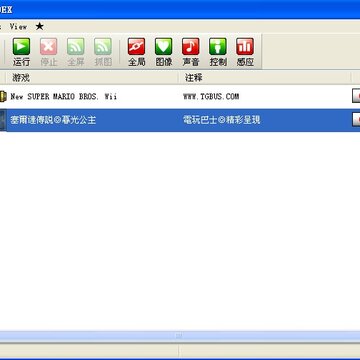The image size is (360, 360).
Task: Click the 全屏 fullscreen toolbar icon
Action: tap(76, 52)
